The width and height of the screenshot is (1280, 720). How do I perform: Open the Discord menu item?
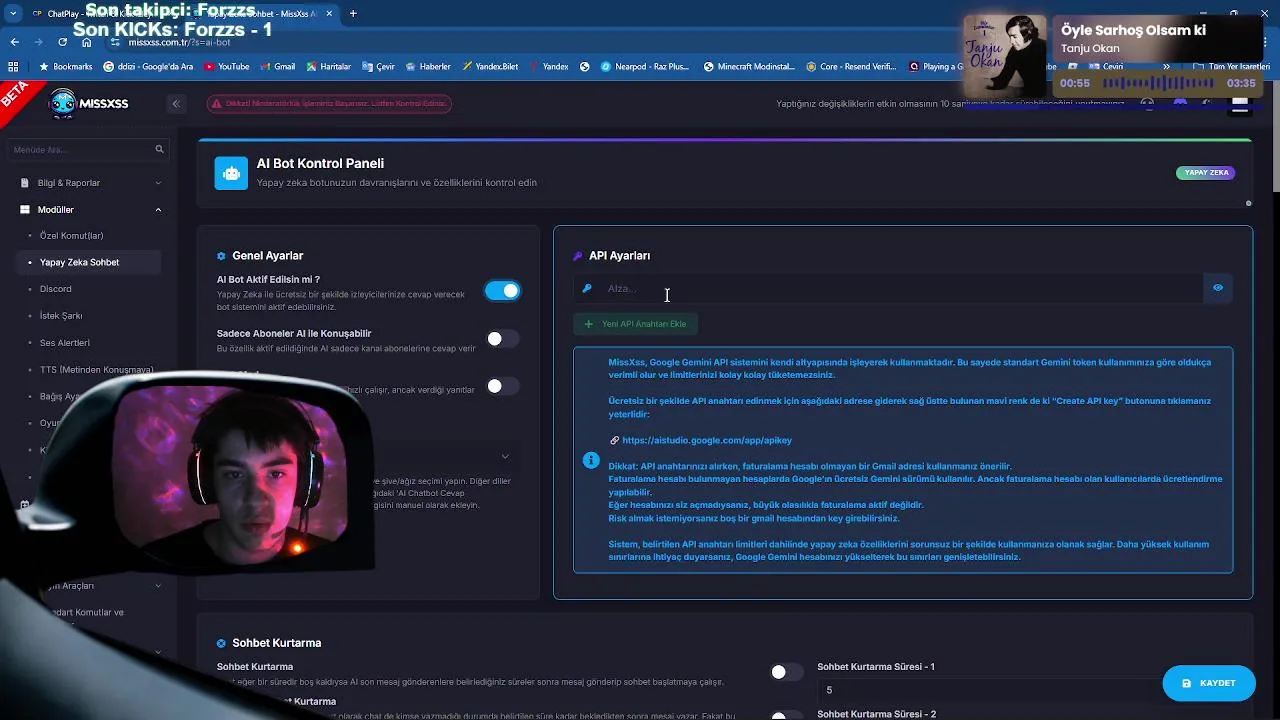point(56,289)
